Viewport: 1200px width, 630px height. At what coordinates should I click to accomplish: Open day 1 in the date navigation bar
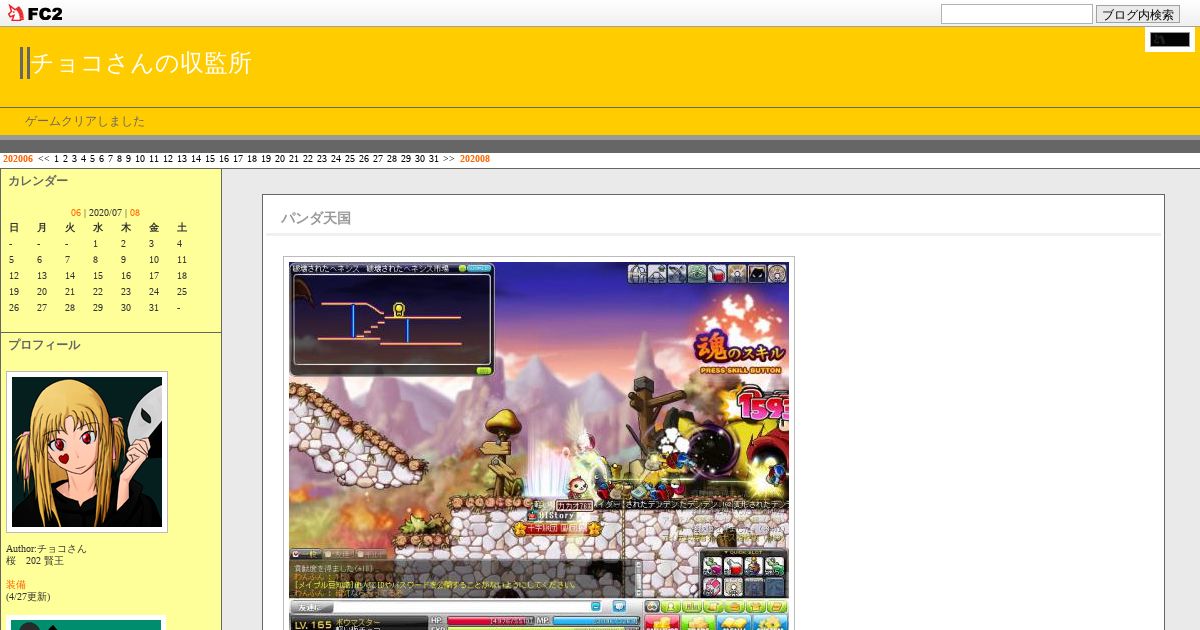pyautogui.click(x=57, y=159)
